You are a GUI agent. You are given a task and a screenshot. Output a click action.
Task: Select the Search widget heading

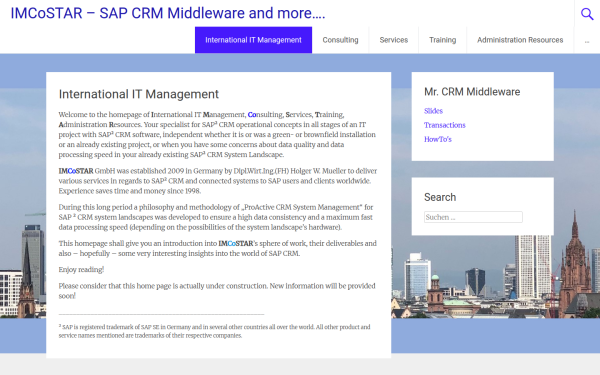click(x=440, y=197)
